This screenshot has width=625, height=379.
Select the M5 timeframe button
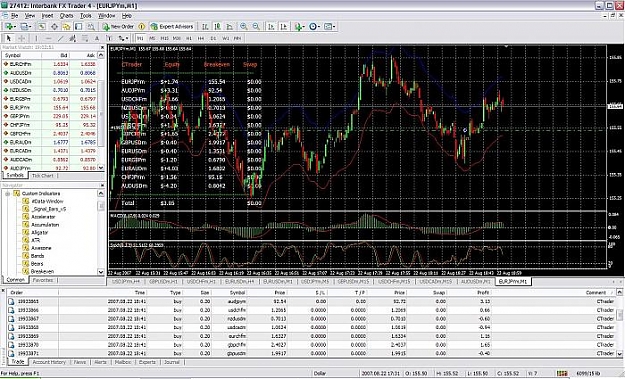click(x=152, y=38)
